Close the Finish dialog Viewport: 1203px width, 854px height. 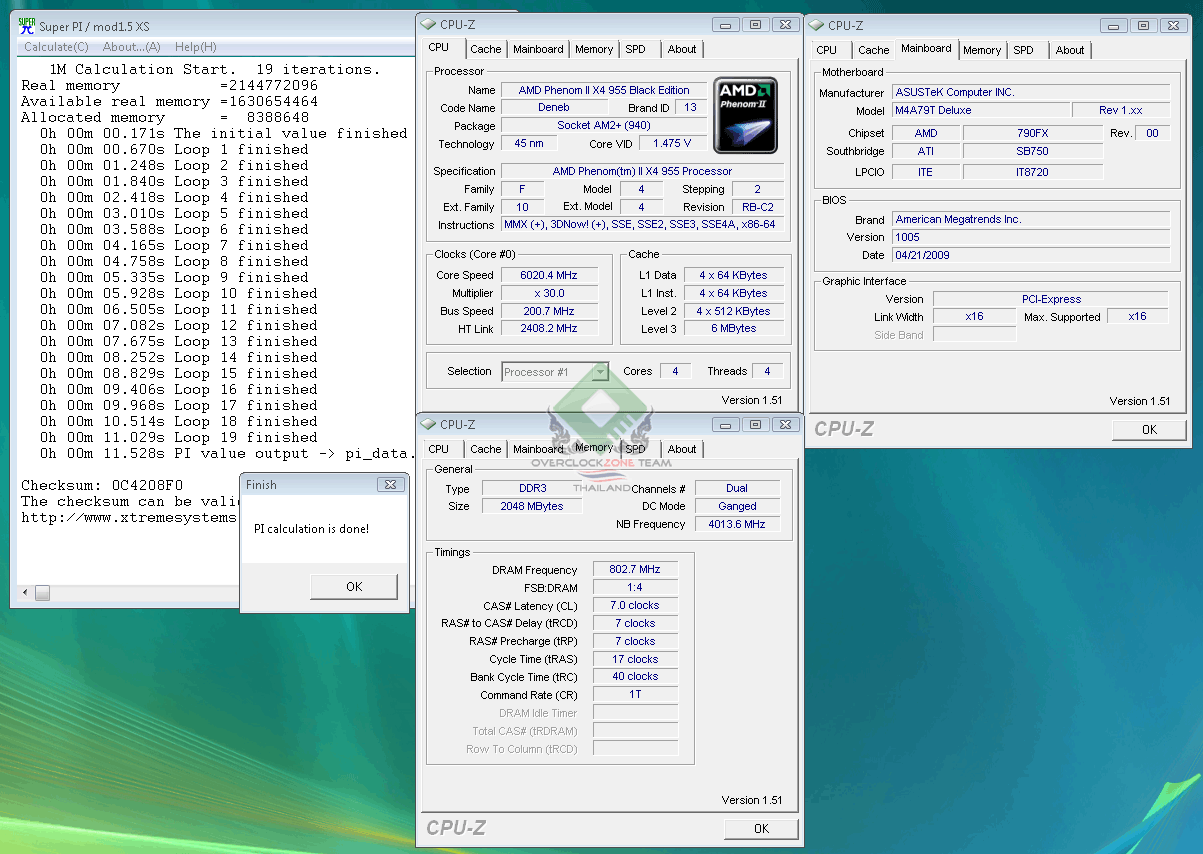click(390, 484)
